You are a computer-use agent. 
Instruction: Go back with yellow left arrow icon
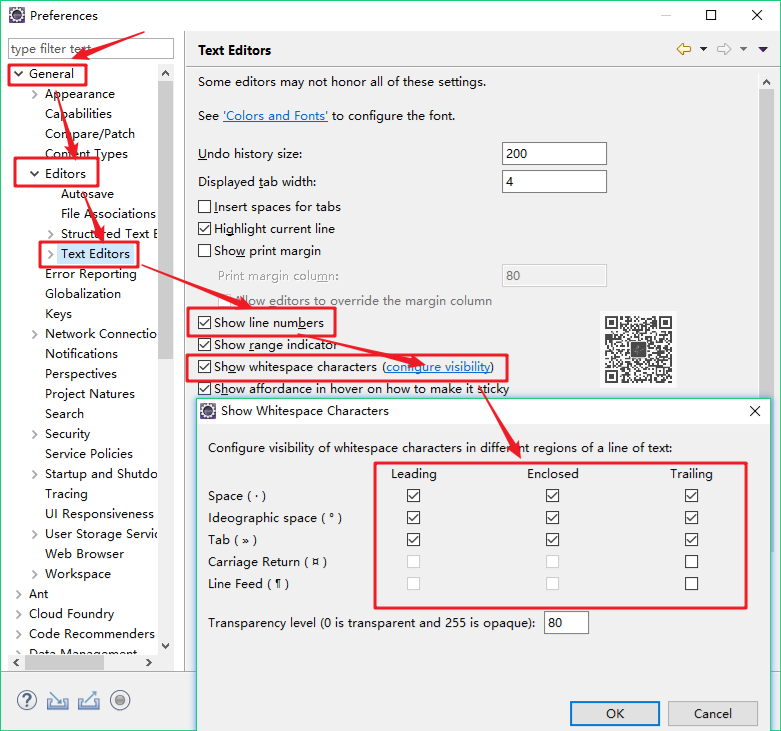[684, 49]
